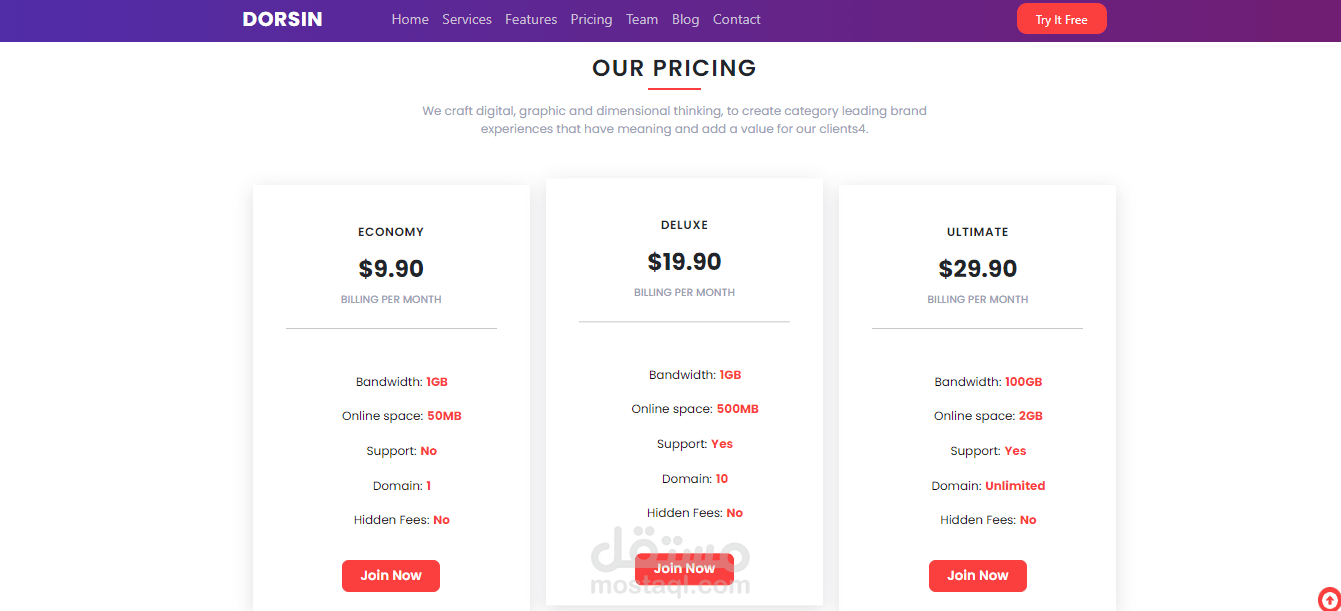Navigate to the Team section
The width and height of the screenshot is (1341, 611).
[x=642, y=19]
